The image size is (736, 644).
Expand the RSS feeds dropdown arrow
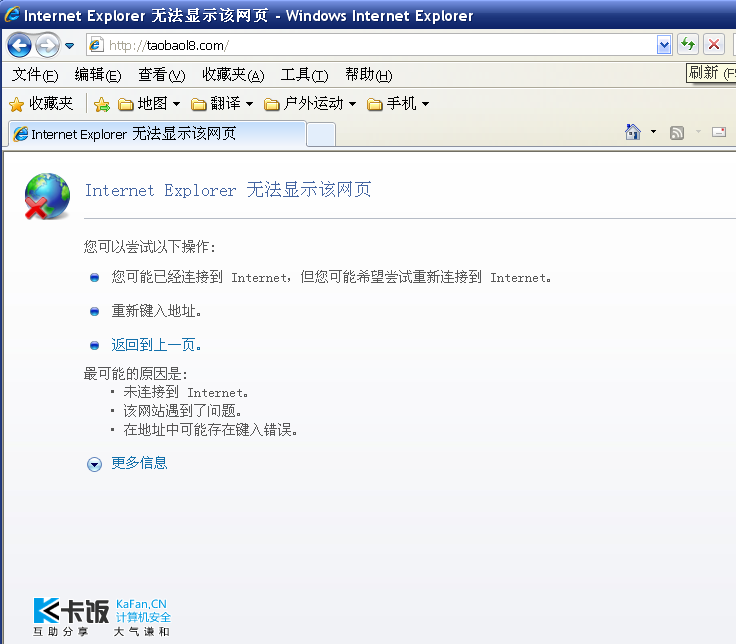[x=698, y=132]
